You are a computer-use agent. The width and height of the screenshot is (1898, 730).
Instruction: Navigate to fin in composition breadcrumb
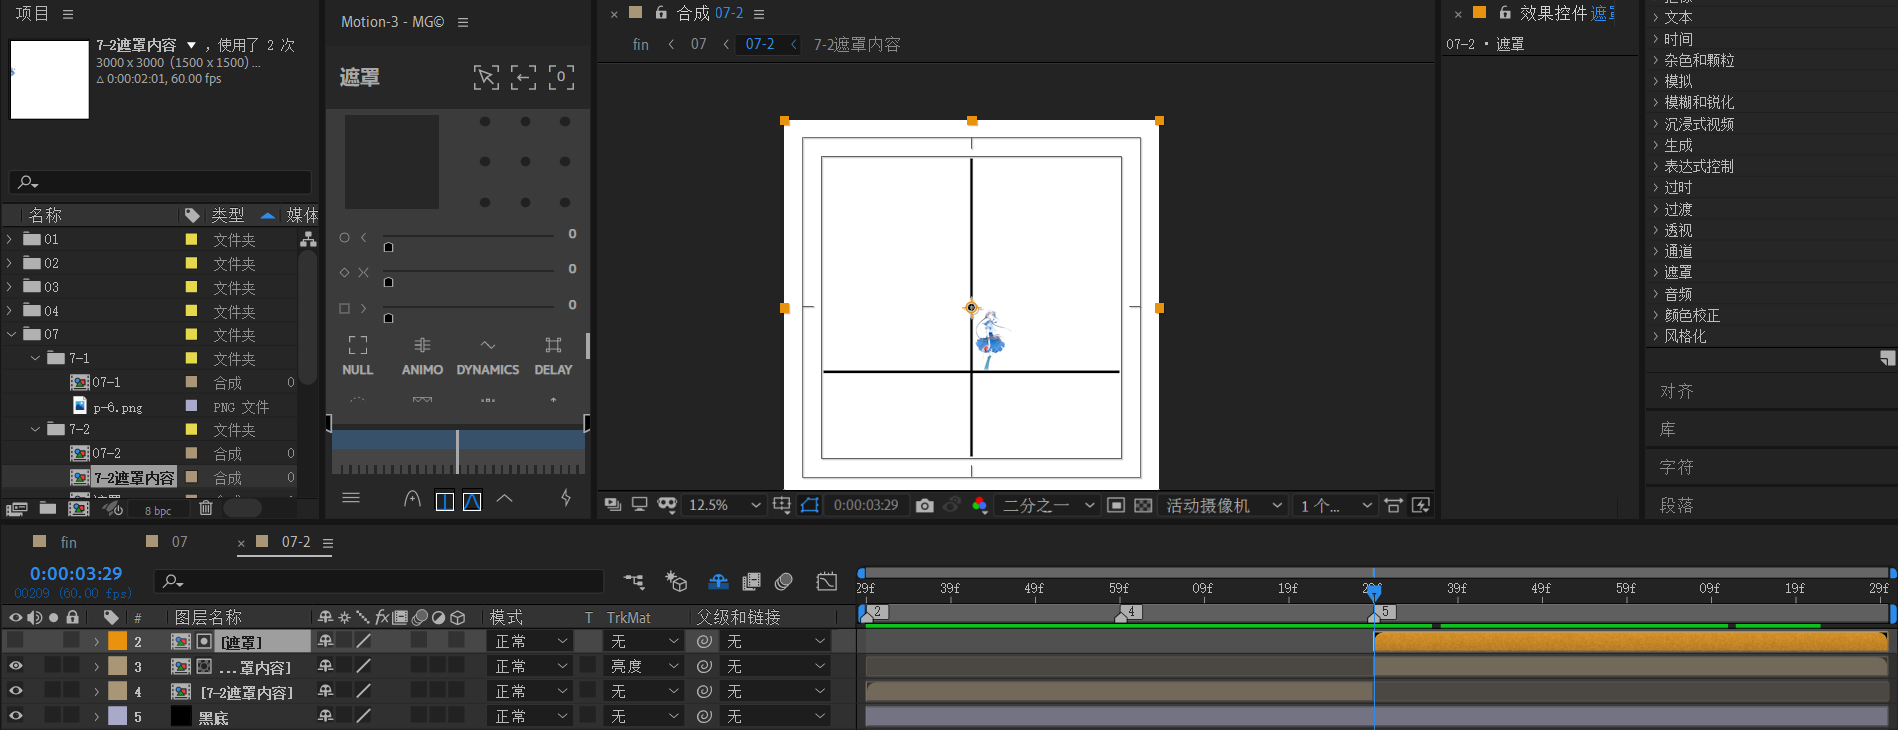pyautogui.click(x=640, y=45)
